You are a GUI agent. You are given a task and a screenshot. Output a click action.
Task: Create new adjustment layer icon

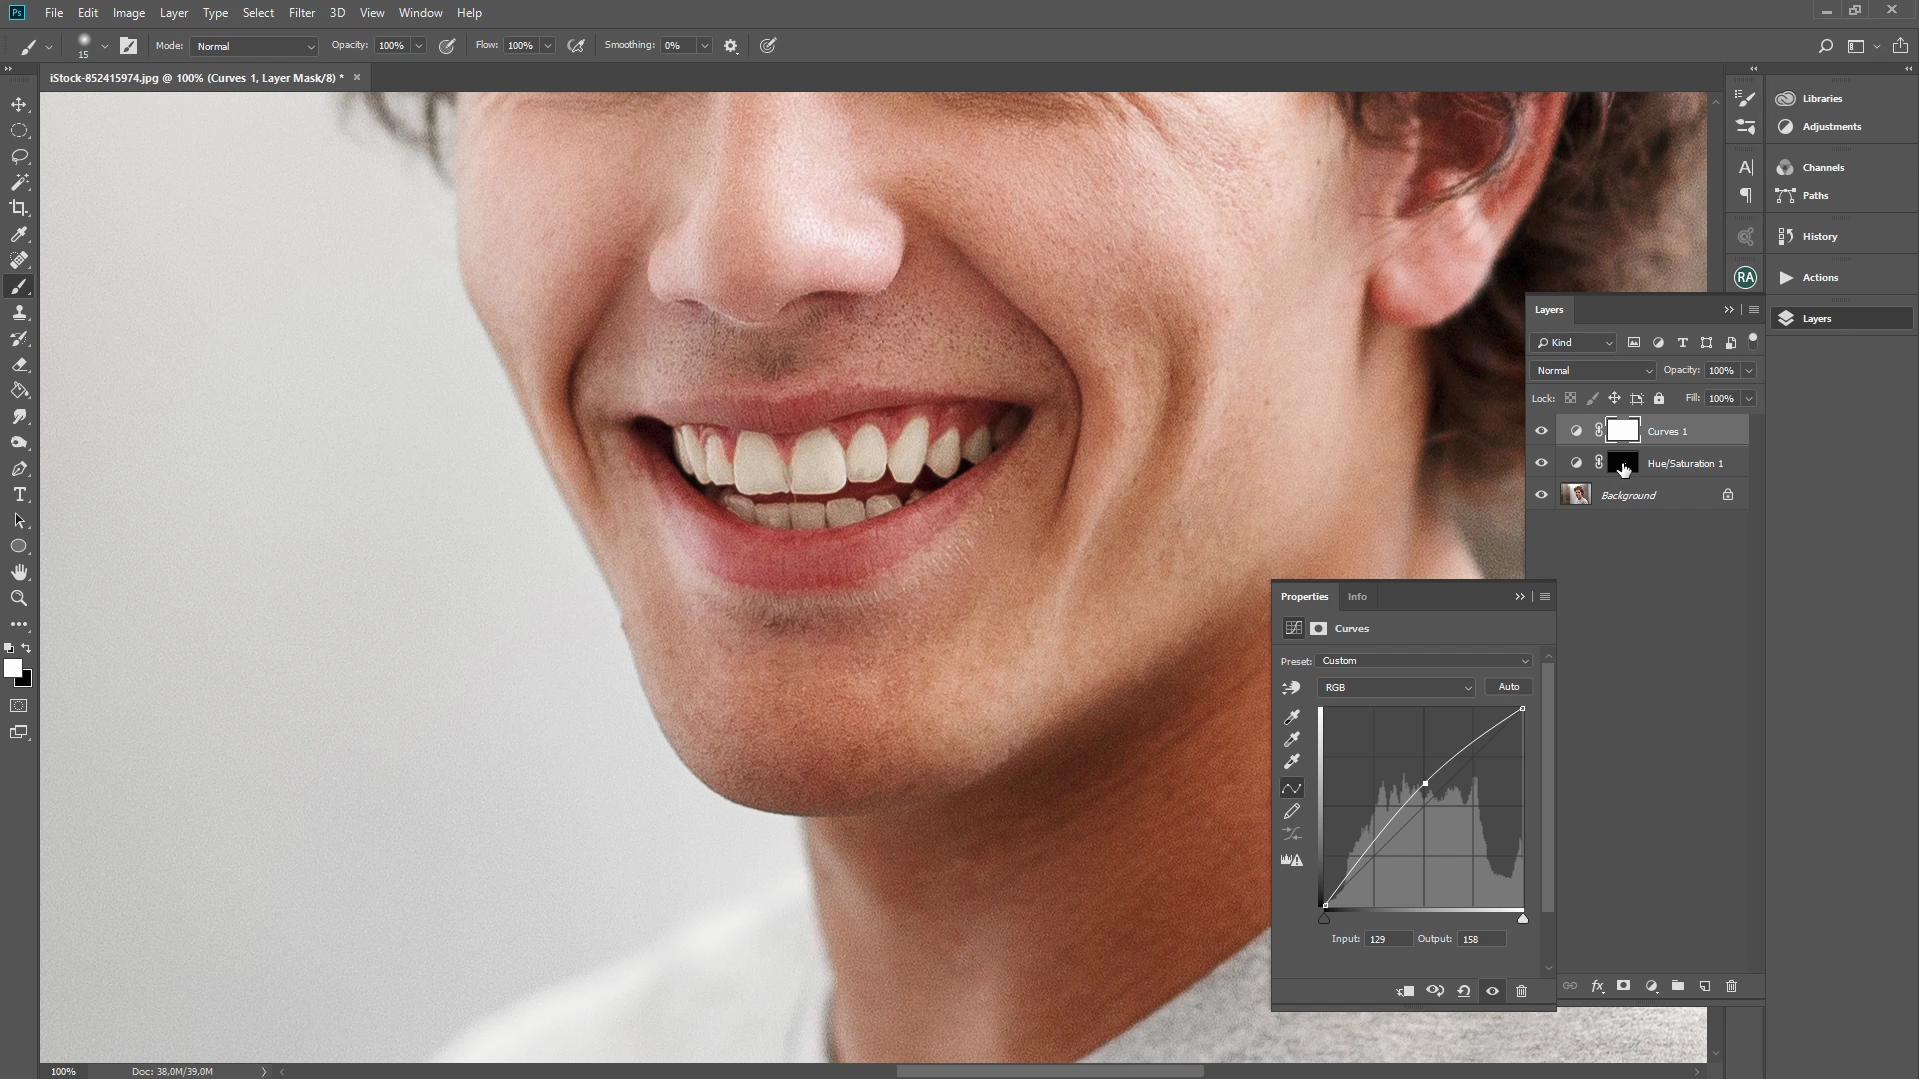pyautogui.click(x=1651, y=986)
